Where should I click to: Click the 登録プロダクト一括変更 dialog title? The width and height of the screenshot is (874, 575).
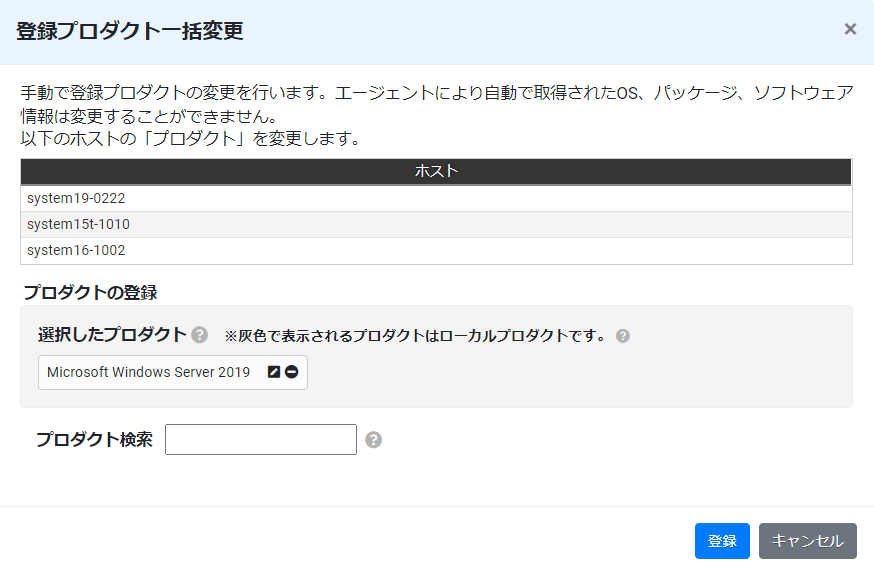point(130,31)
